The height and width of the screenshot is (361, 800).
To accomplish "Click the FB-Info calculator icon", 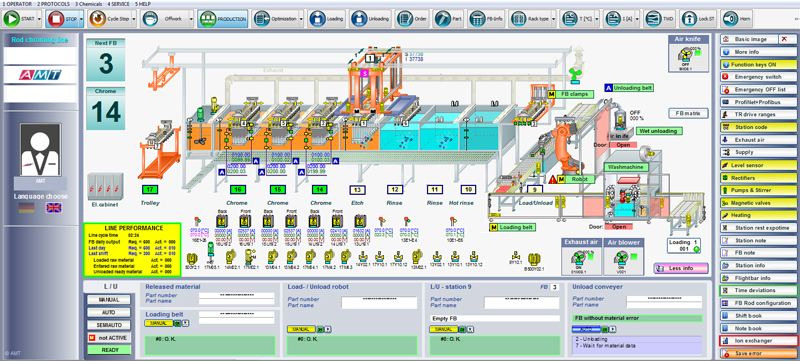I will 477,19.
